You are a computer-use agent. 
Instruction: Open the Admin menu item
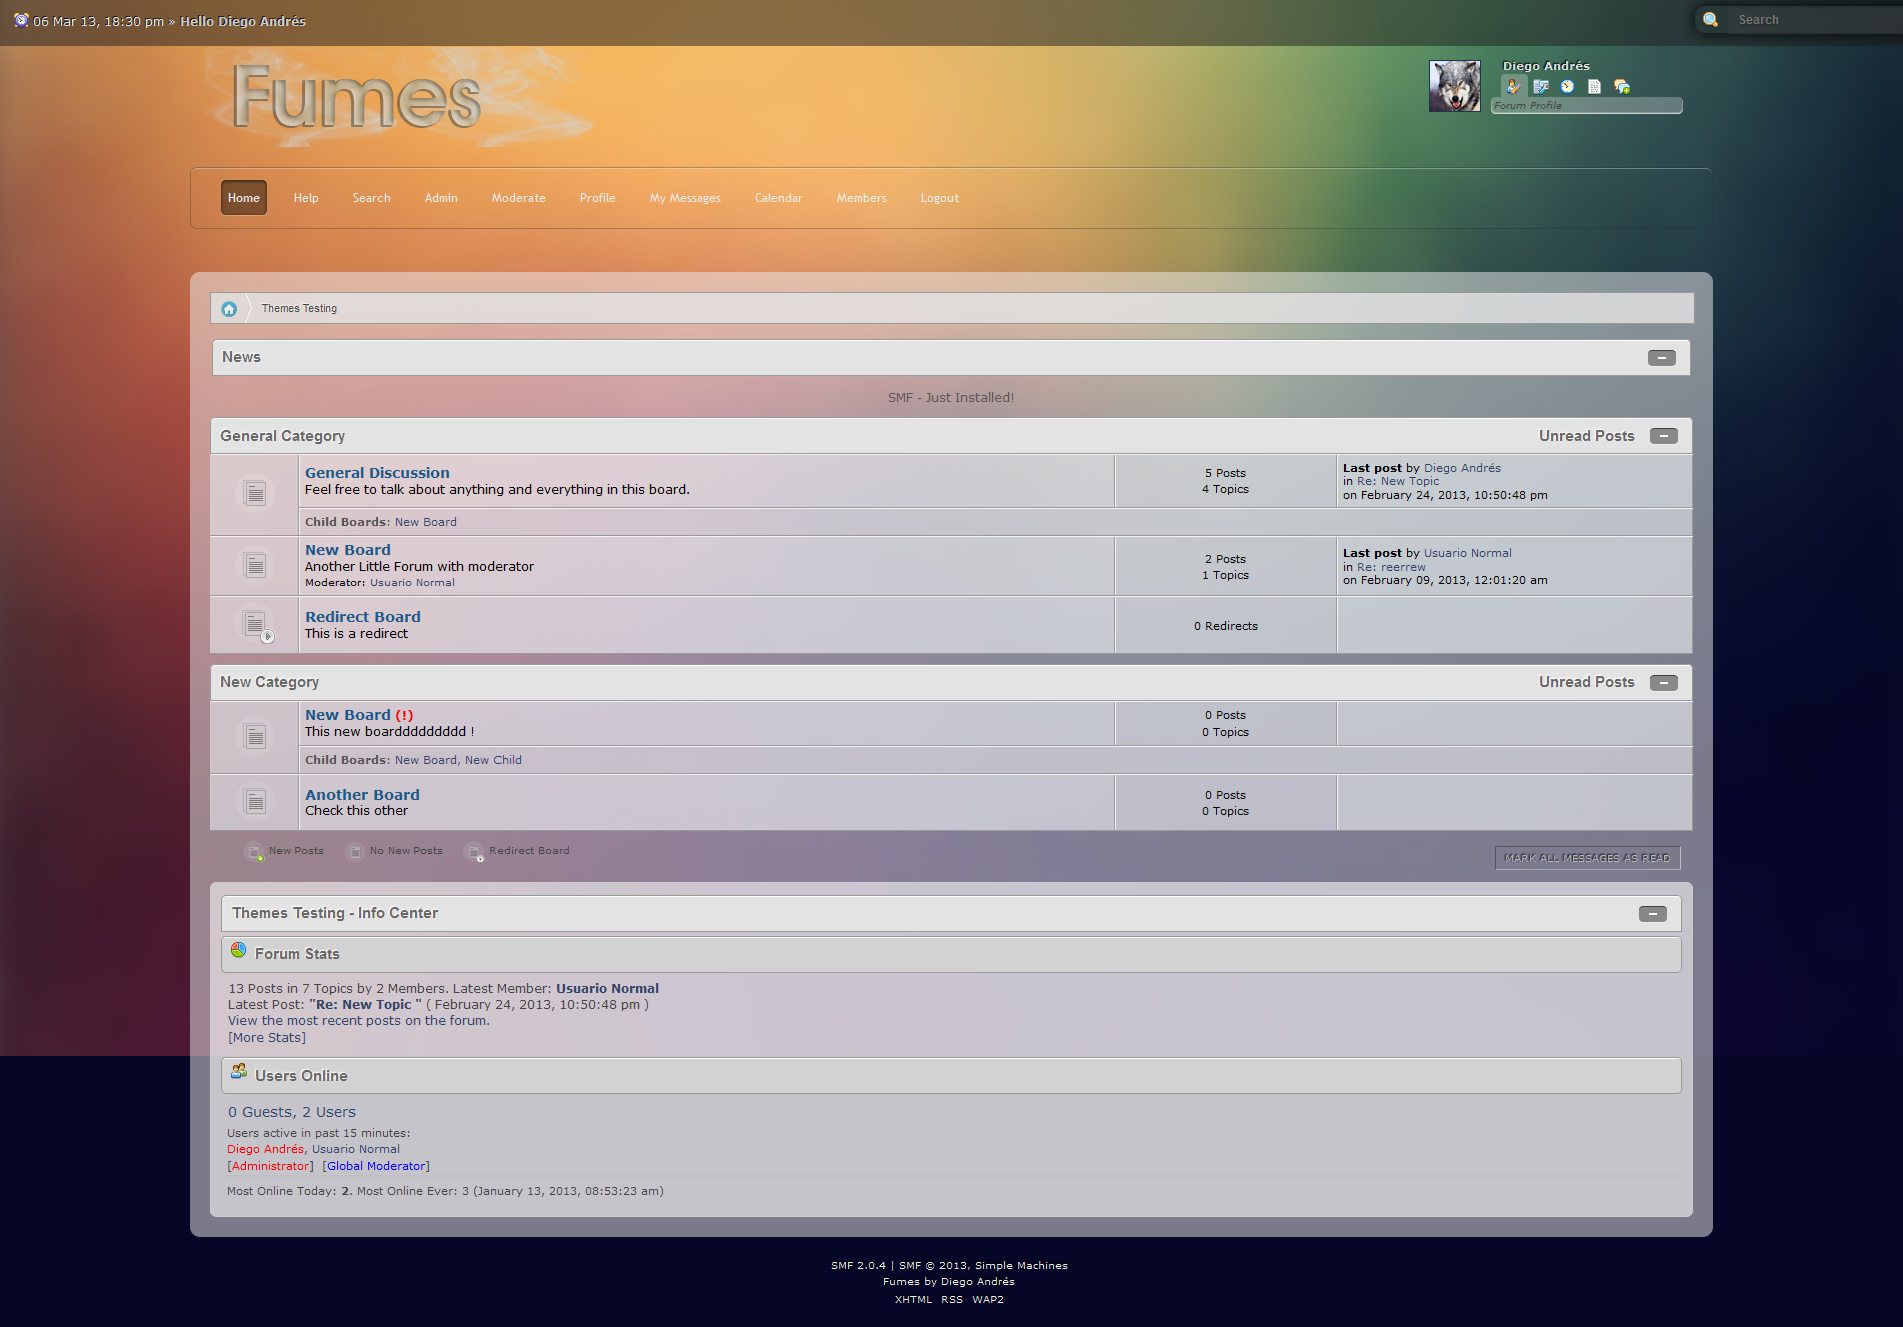click(x=441, y=198)
